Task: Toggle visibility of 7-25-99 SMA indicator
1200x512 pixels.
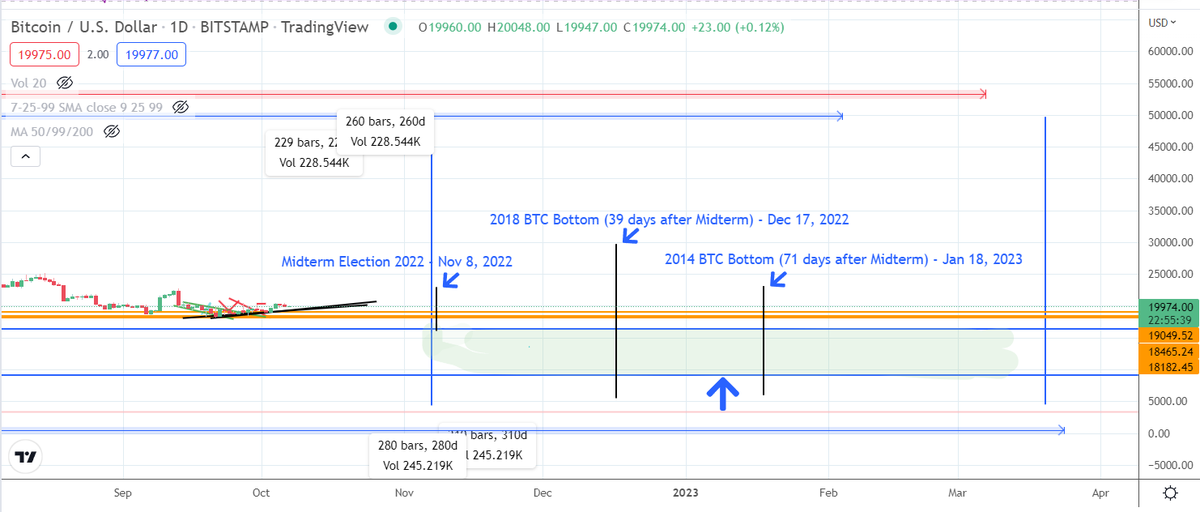Action: (181, 106)
